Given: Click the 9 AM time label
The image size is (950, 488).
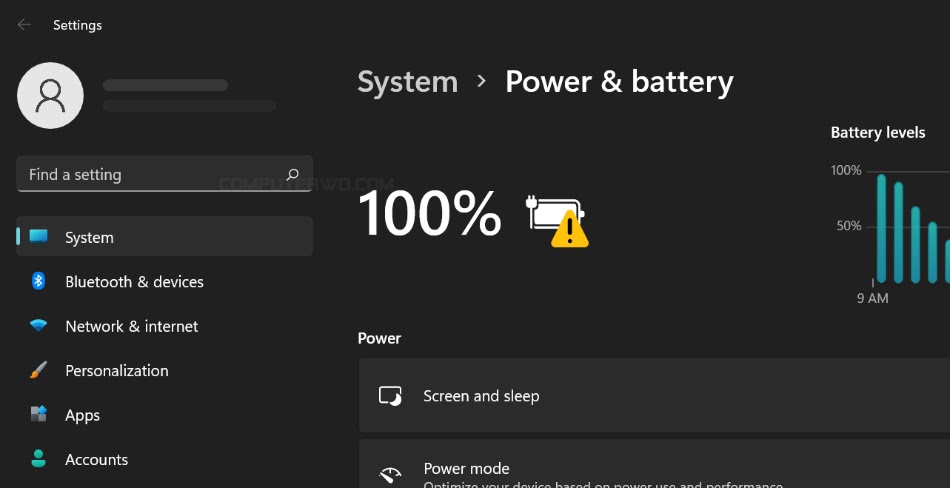Looking at the screenshot, I should (x=872, y=298).
